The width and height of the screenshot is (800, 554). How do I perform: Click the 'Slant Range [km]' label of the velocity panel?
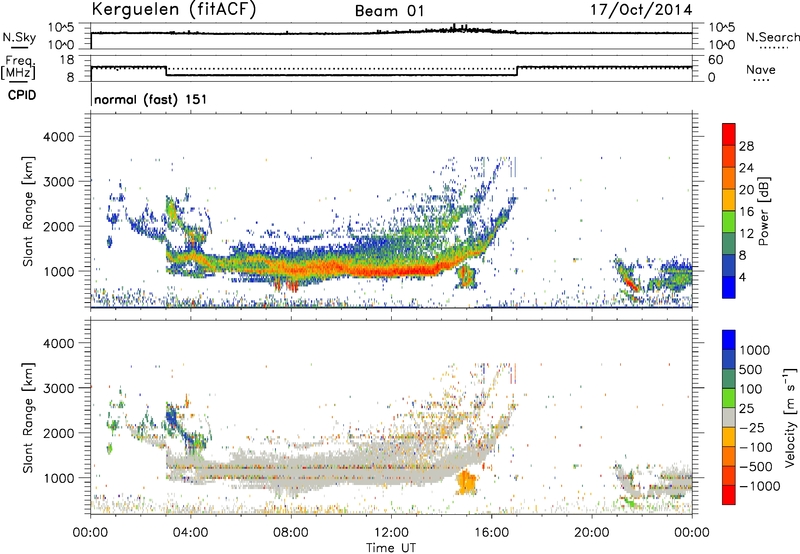(x=28, y=418)
